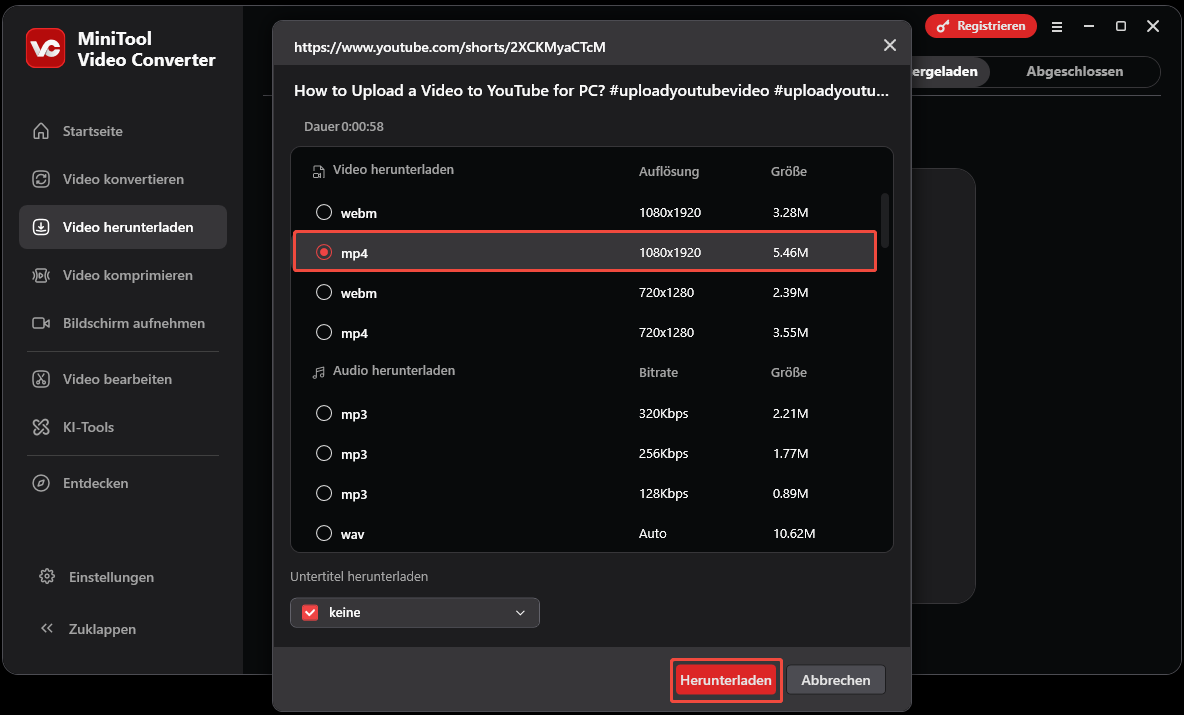Click the Startseite home icon
This screenshot has height=715, width=1184.
tap(41, 131)
